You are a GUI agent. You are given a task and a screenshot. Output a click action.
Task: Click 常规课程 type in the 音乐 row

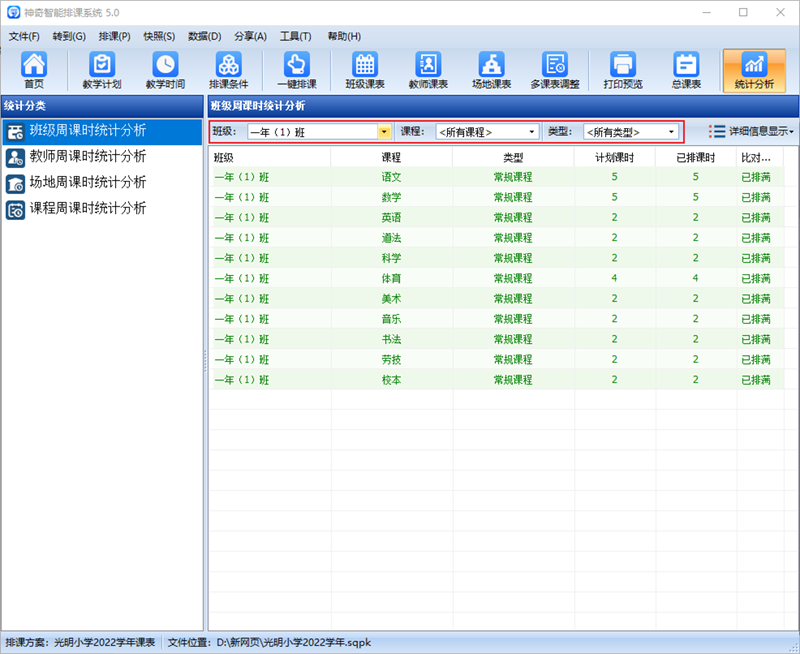[513, 319]
